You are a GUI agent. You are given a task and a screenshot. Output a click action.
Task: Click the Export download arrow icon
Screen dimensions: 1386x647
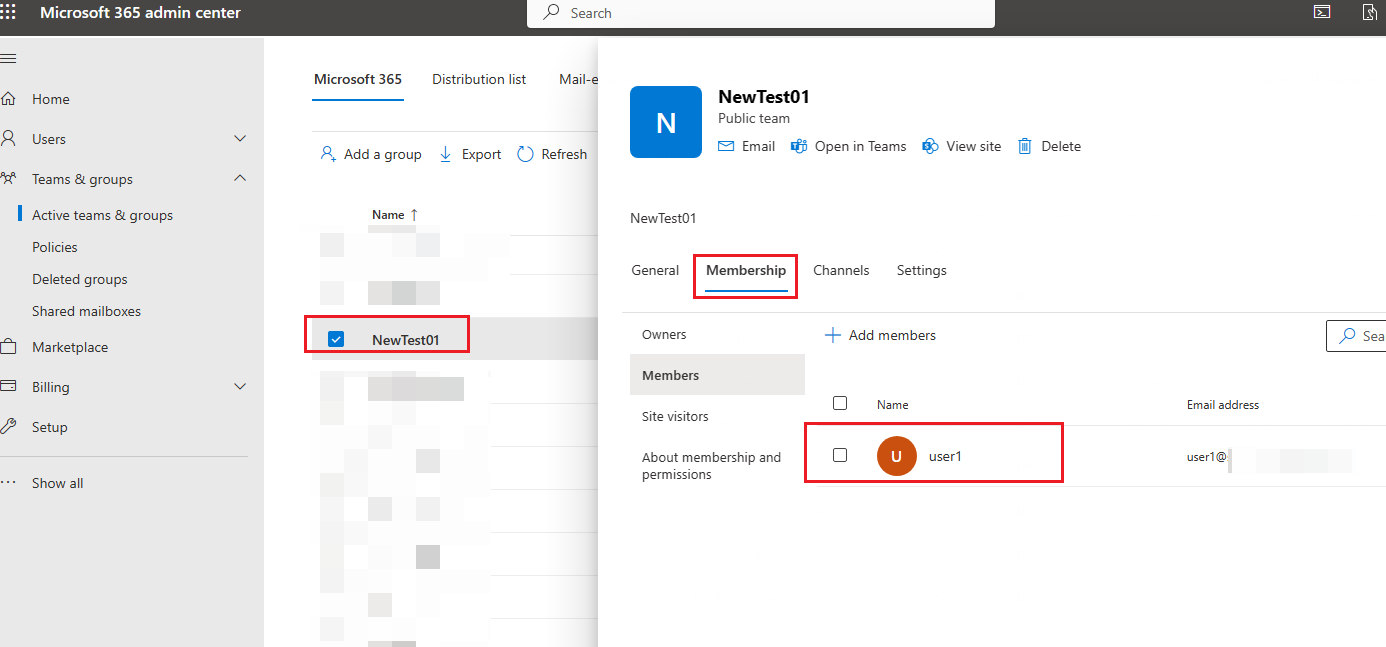tap(447, 154)
